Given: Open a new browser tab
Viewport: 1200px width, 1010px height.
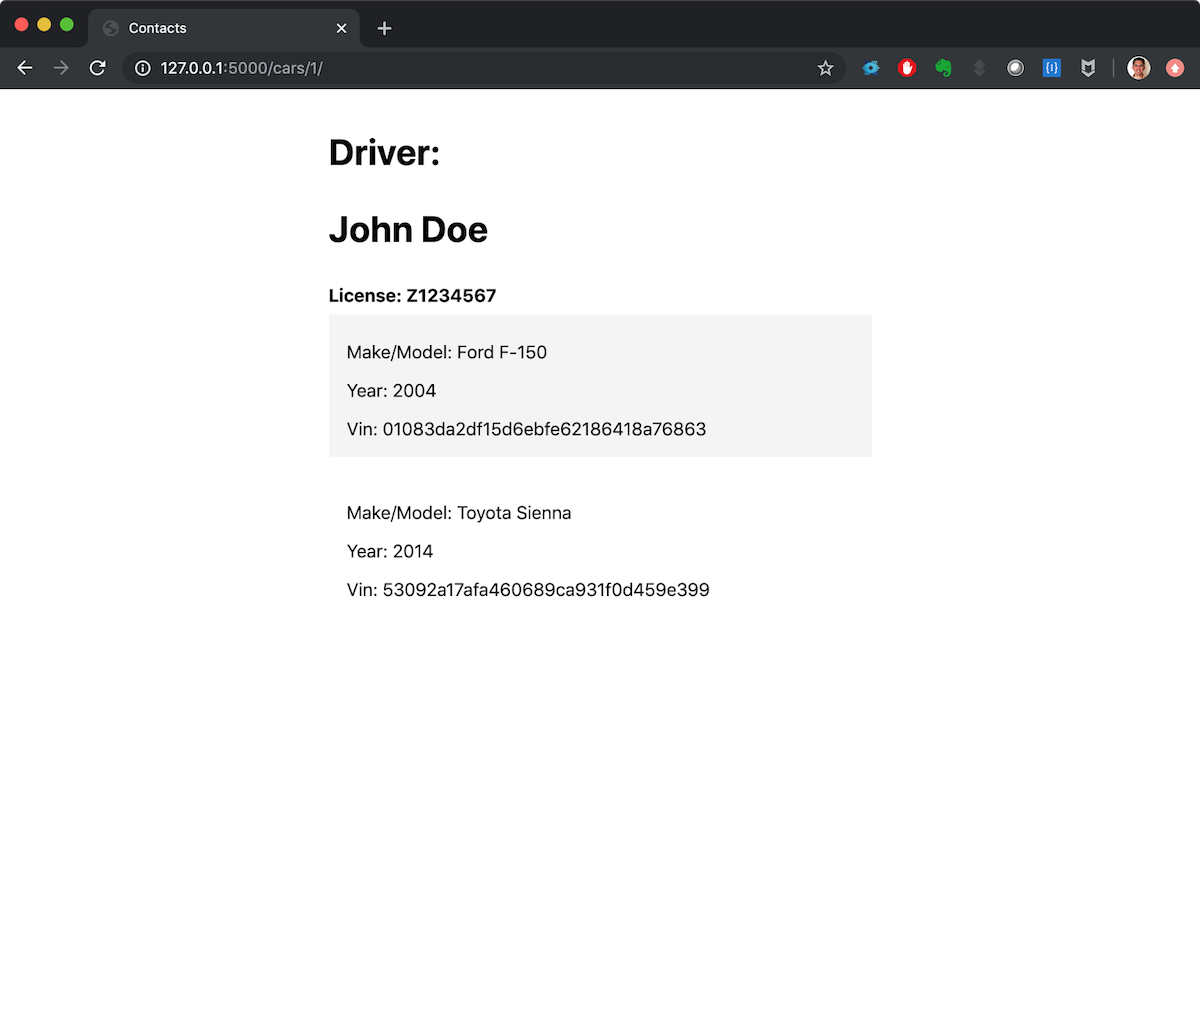Looking at the screenshot, I should pos(384,28).
